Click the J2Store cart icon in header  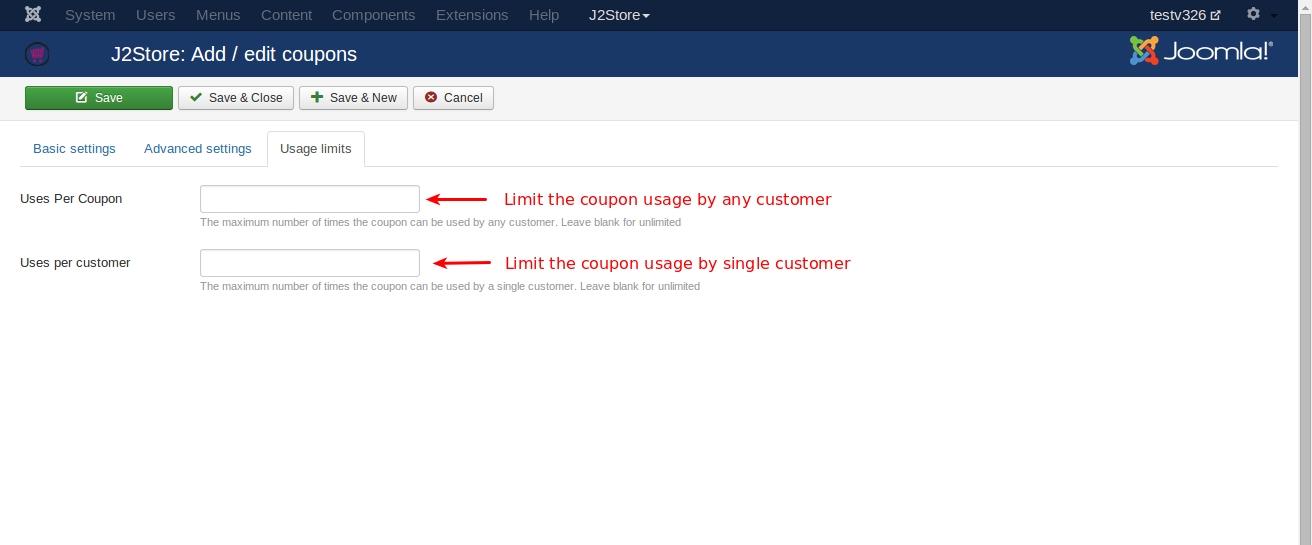pos(37,54)
